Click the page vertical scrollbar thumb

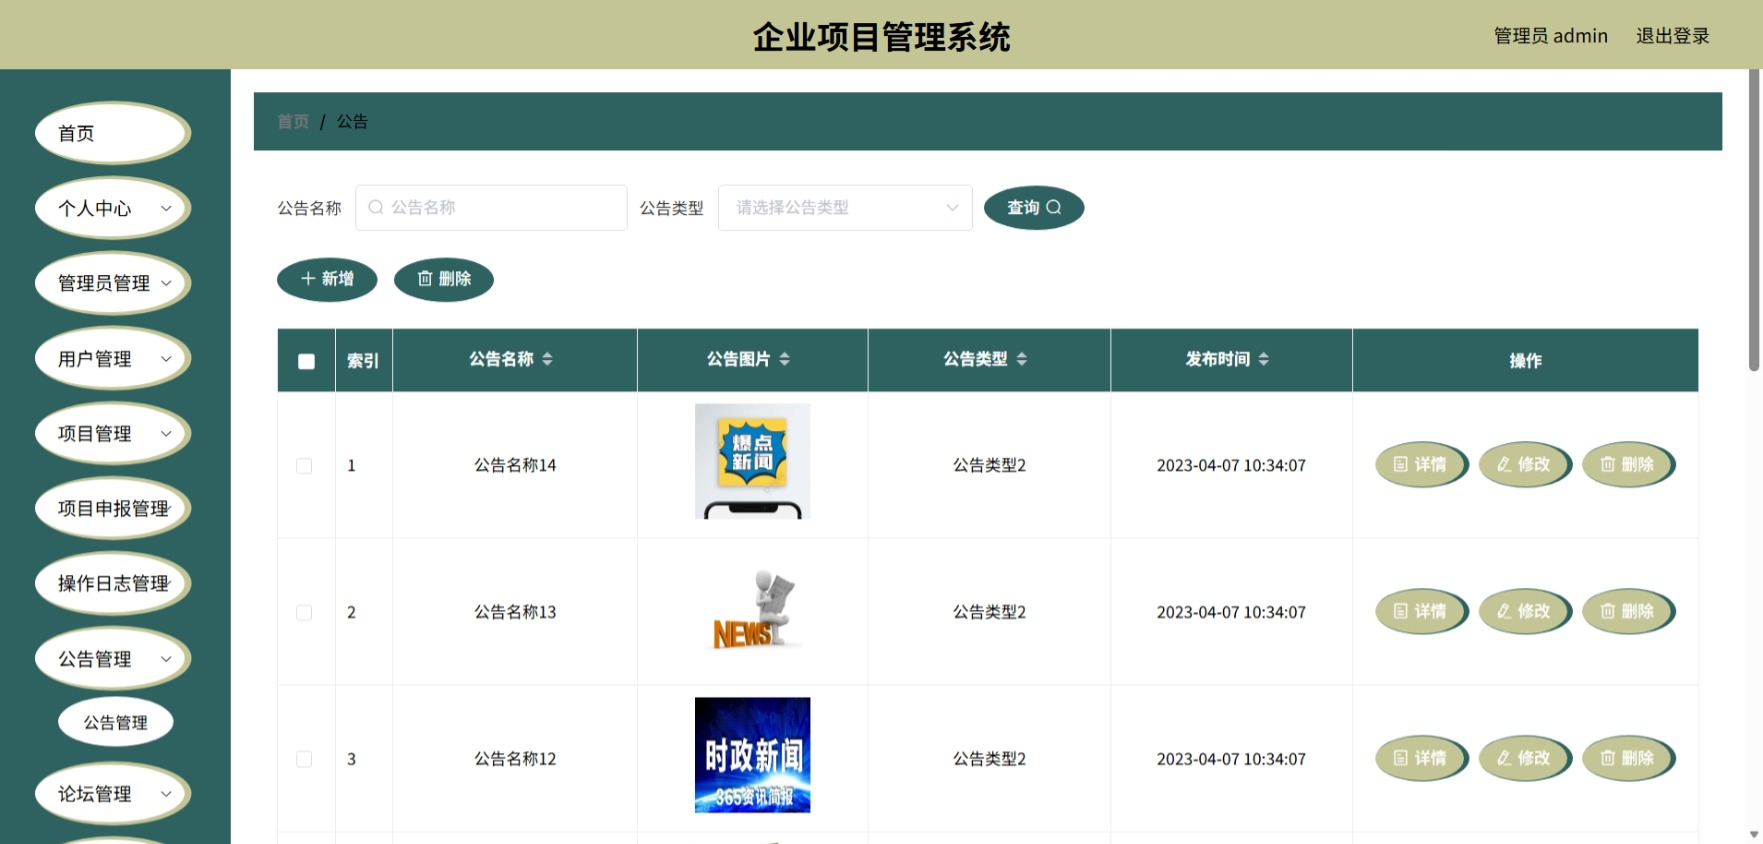click(x=1754, y=220)
